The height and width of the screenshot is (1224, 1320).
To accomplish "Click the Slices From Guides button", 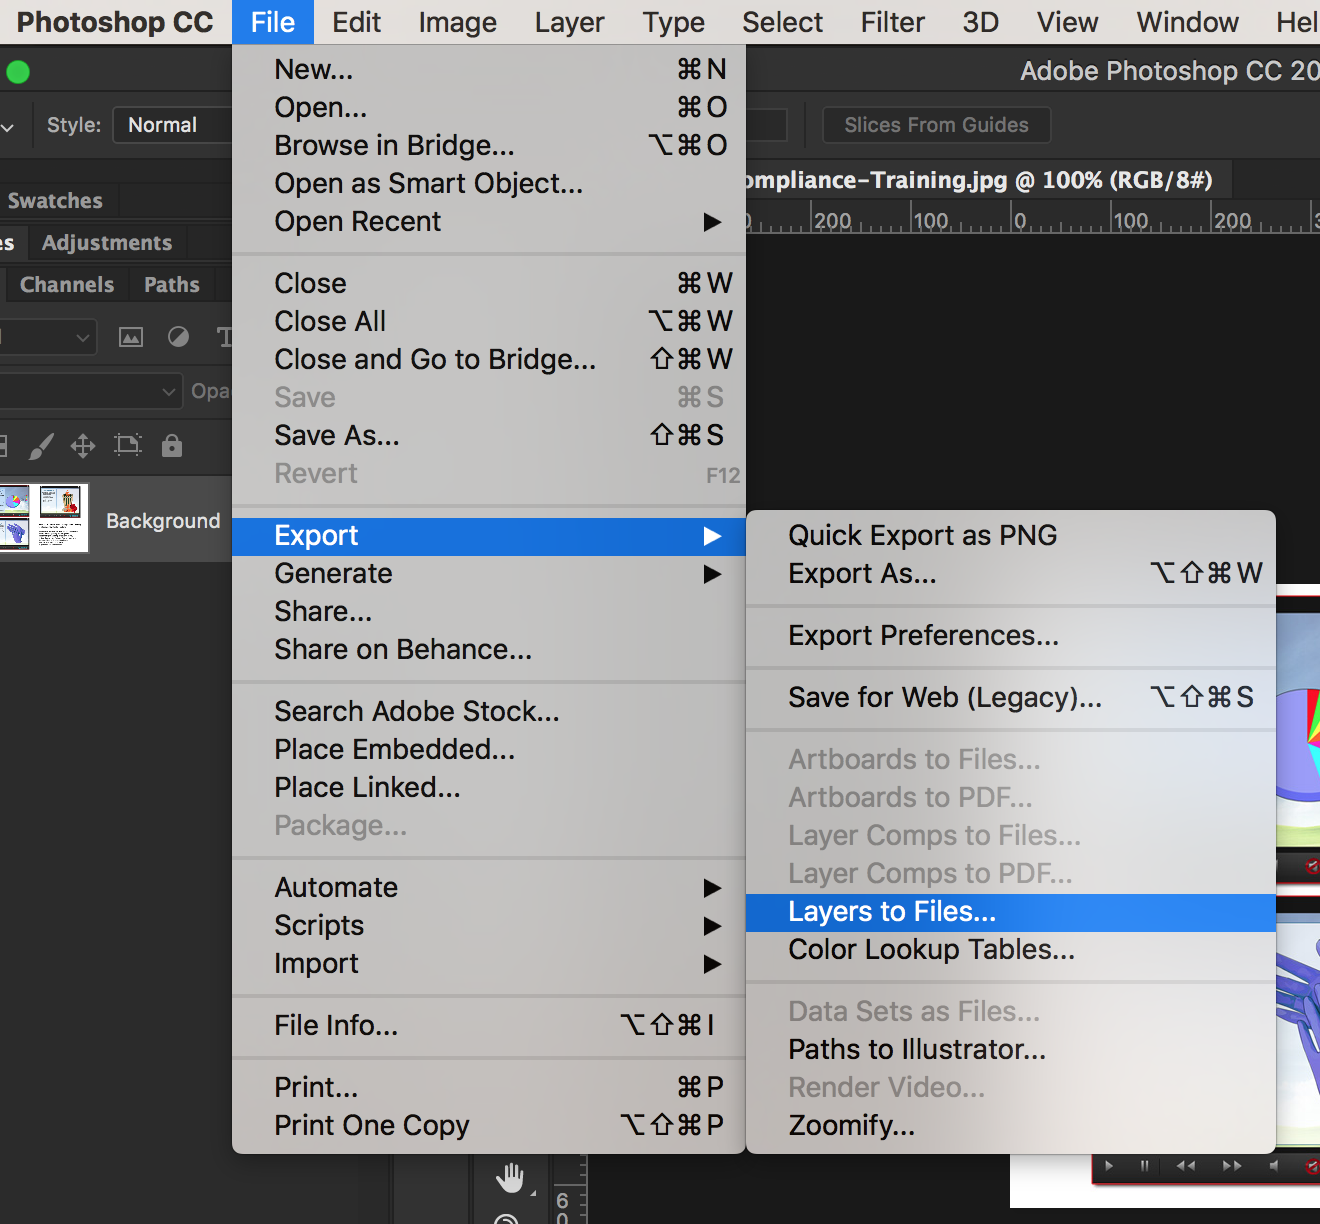I will point(936,125).
